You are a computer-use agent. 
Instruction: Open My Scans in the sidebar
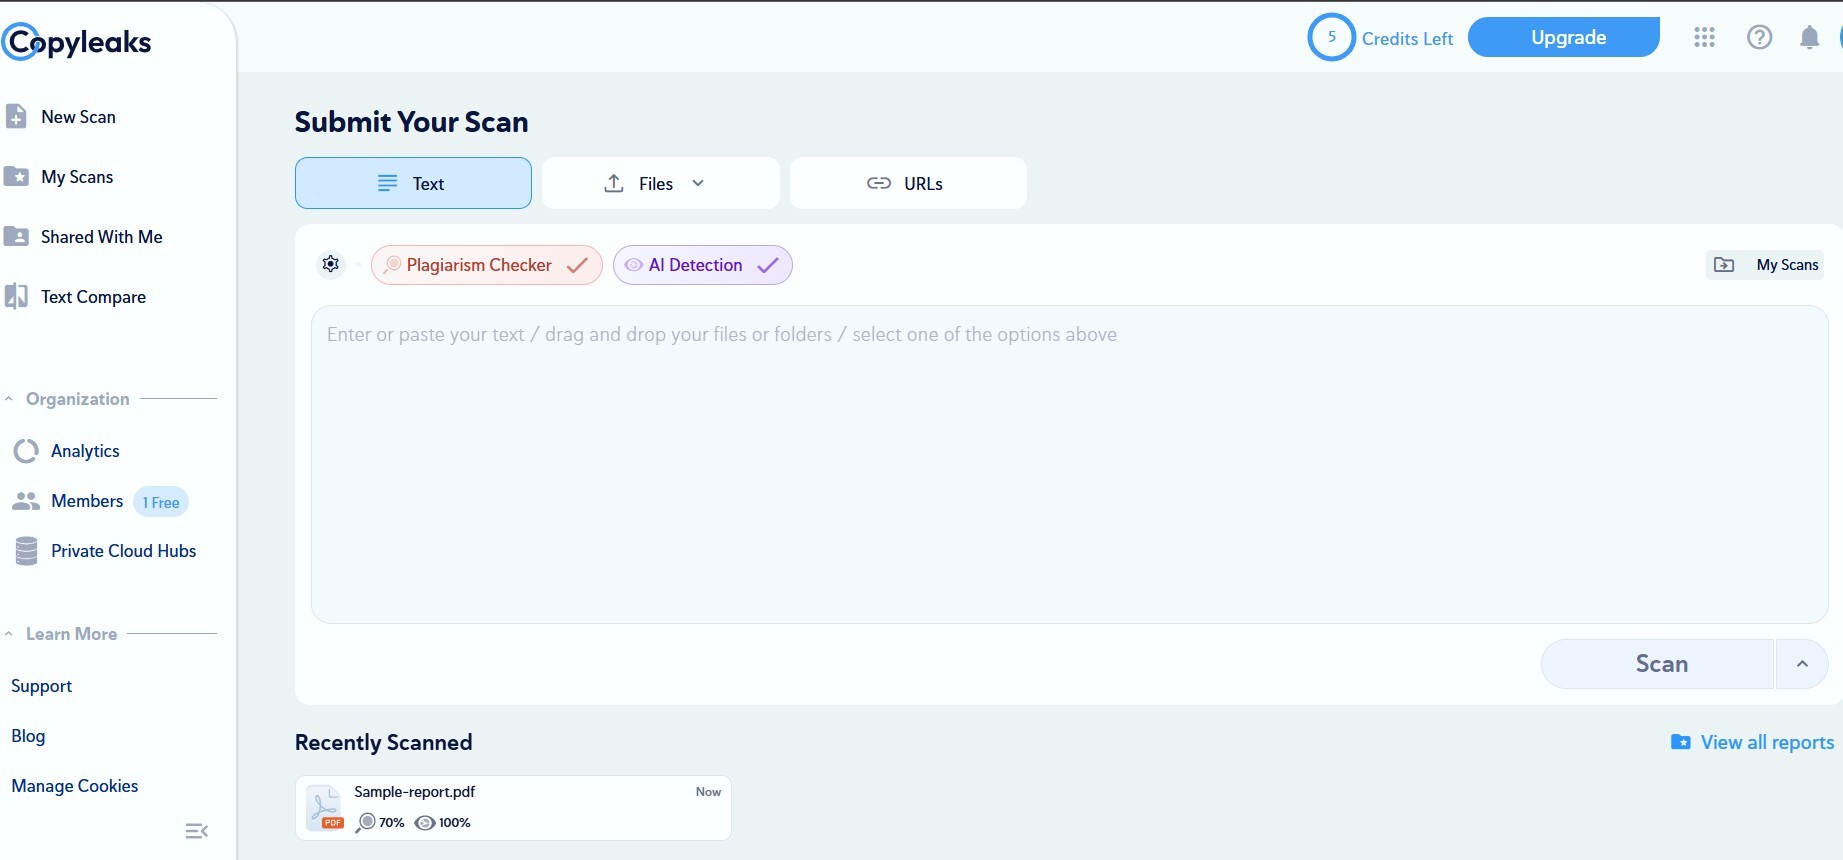pyautogui.click(x=77, y=177)
